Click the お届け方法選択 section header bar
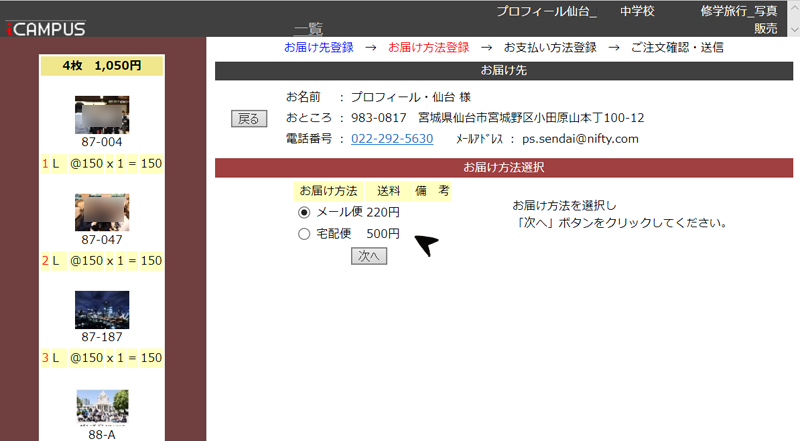Screen dimensions: 800x441 (504, 167)
